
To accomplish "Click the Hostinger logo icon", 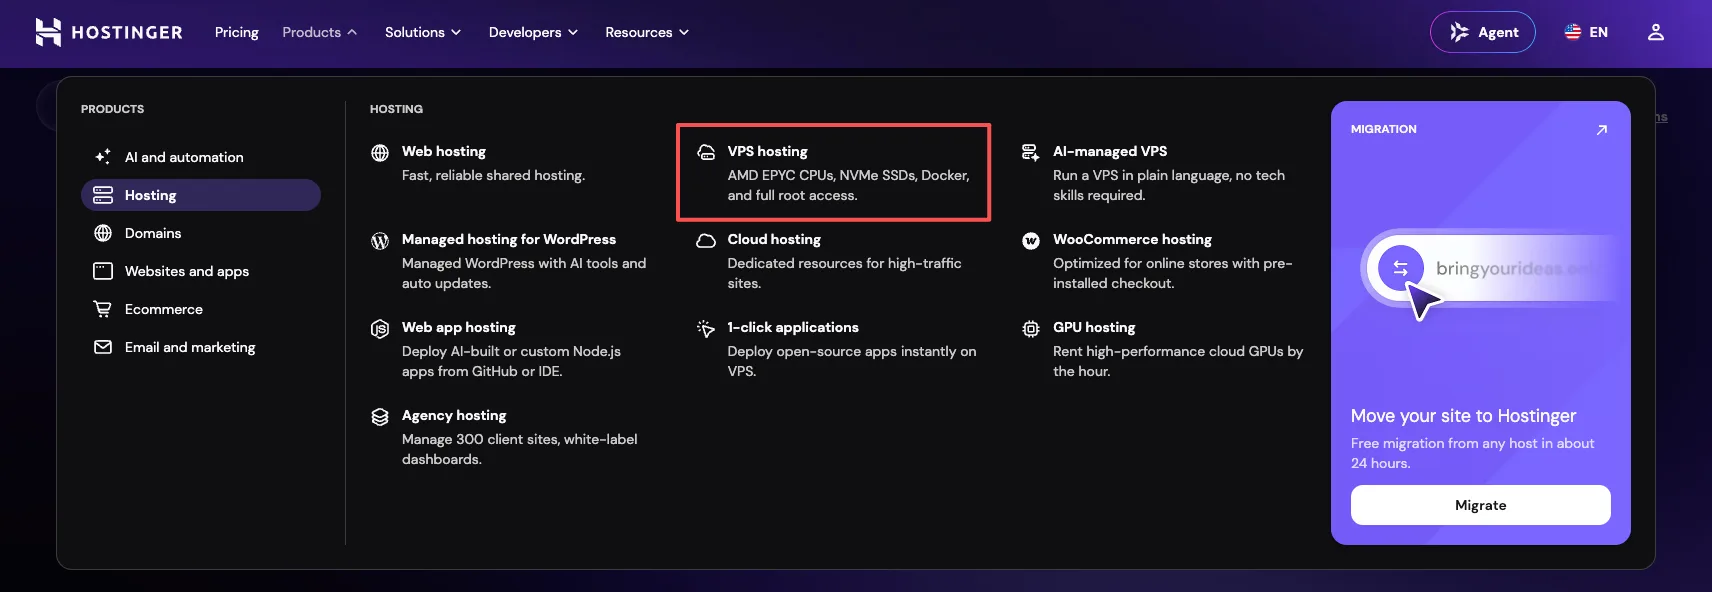I will tap(48, 32).
